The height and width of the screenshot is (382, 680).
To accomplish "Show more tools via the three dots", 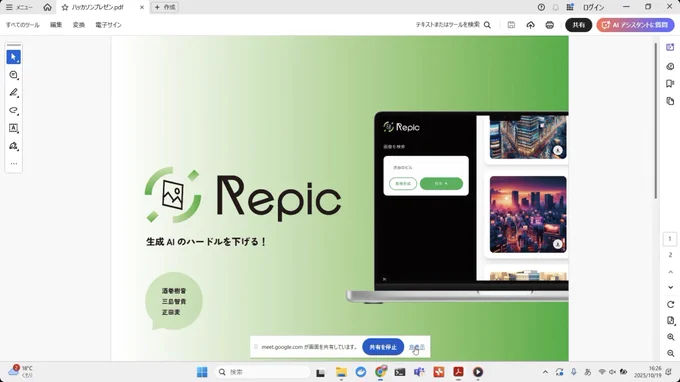I will click(x=13, y=164).
